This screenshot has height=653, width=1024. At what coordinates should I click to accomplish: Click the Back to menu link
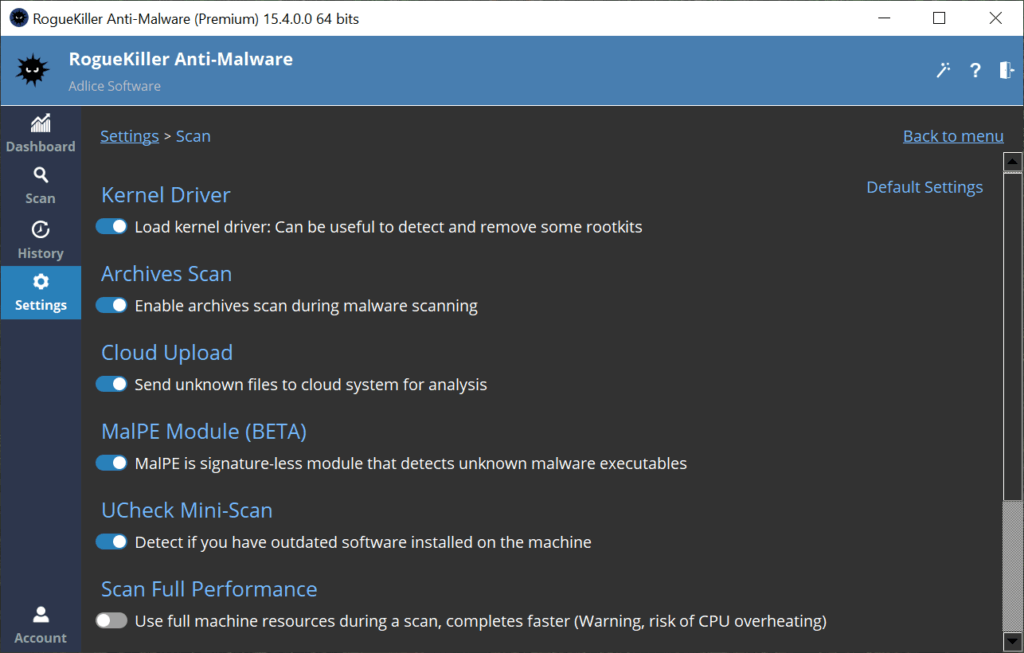pos(953,136)
